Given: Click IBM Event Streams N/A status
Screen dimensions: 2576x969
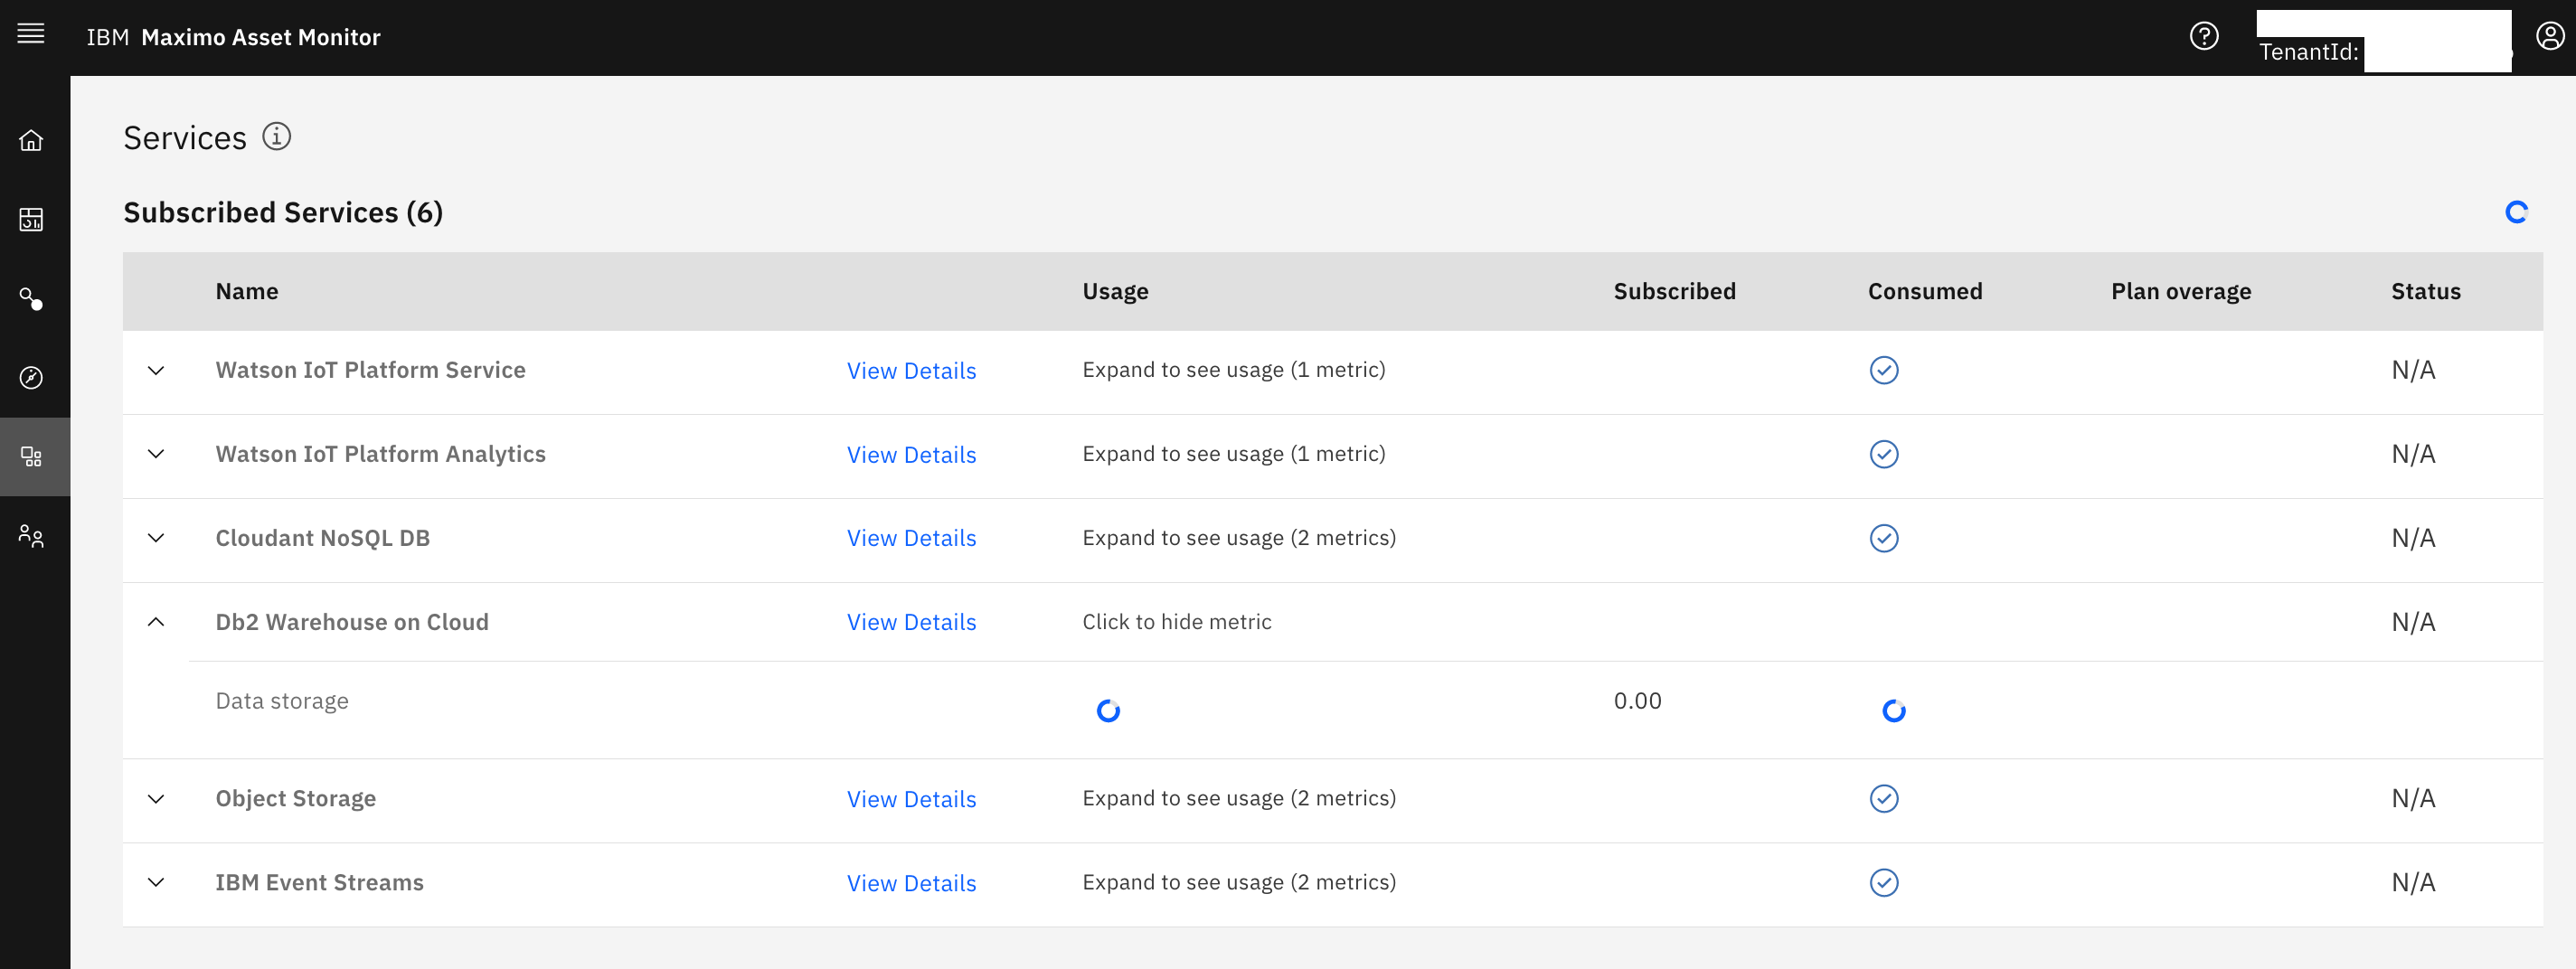Looking at the screenshot, I should coord(2412,882).
